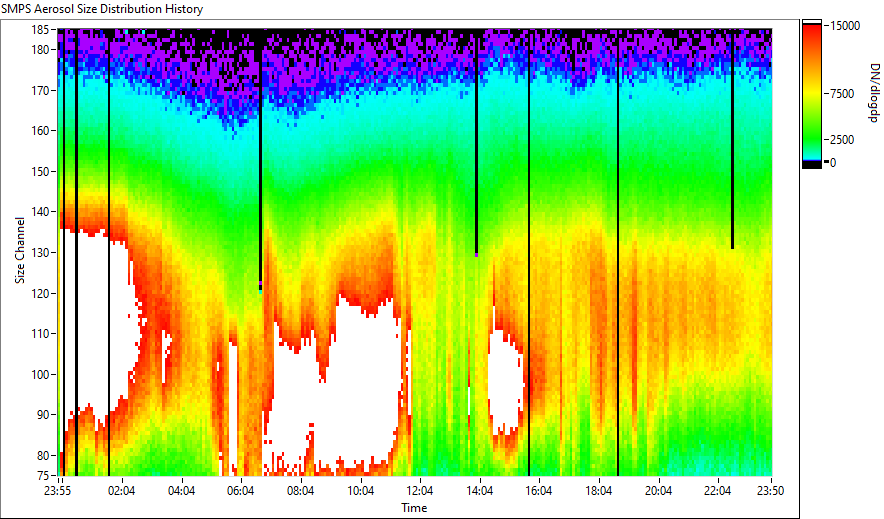
Task: Click the 180 size channel axis value
Action: [39, 50]
